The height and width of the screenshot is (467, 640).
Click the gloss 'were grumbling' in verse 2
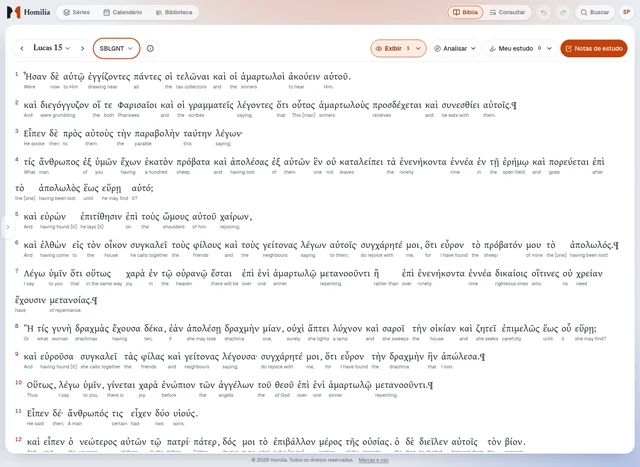coord(58,116)
